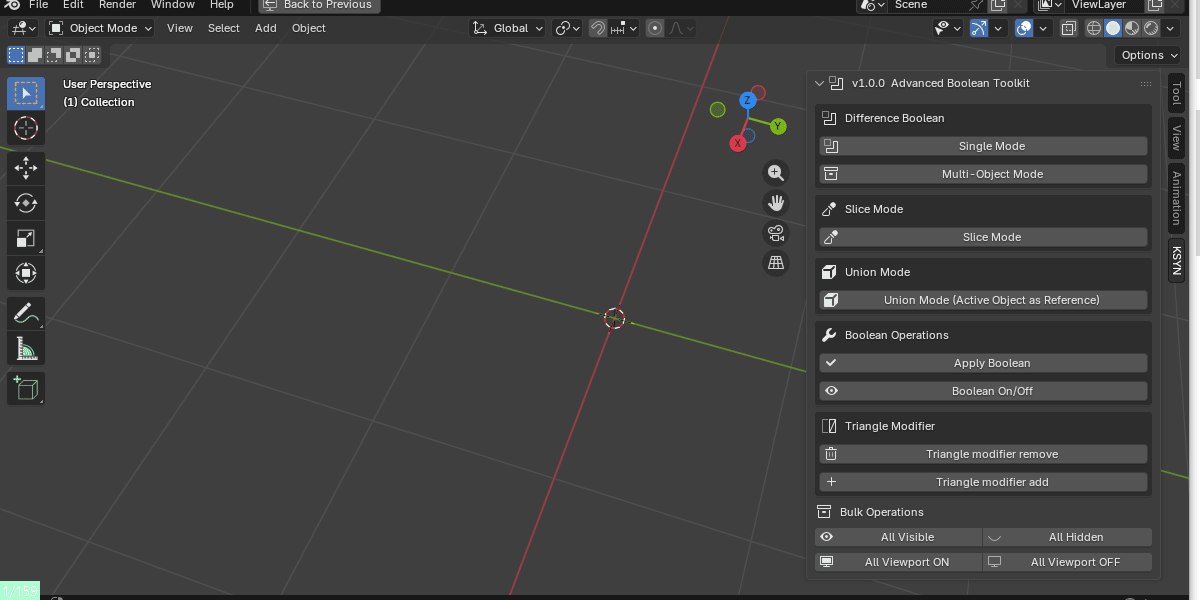The image size is (1200, 600).
Task: Open the pivot point dropdown
Action: pyautogui.click(x=568, y=28)
